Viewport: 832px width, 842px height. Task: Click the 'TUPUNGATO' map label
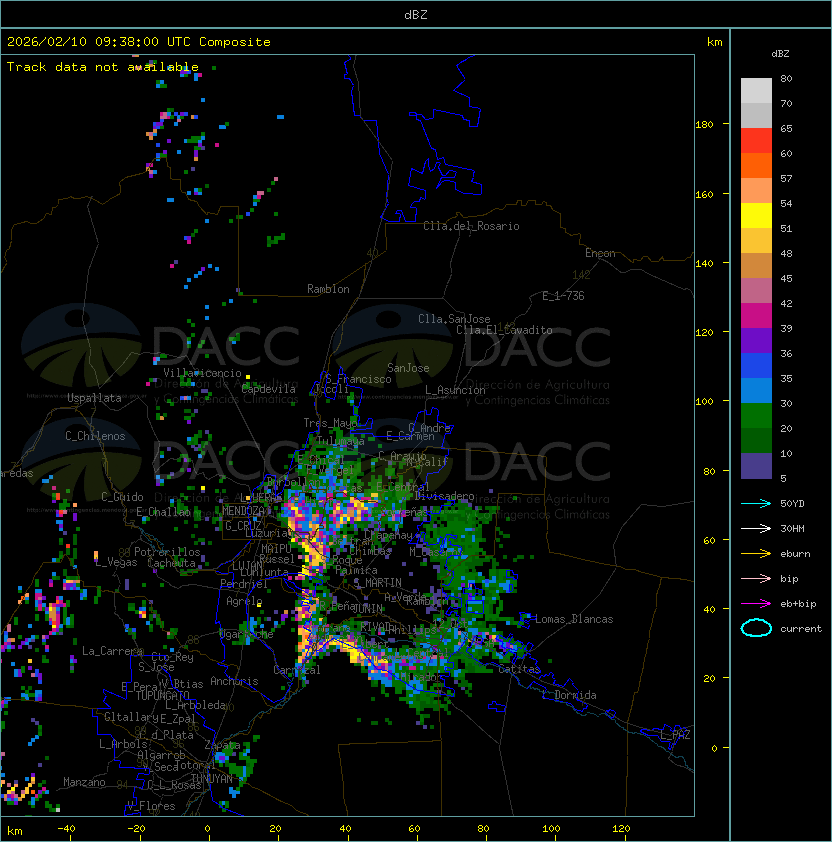(x=162, y=696)
